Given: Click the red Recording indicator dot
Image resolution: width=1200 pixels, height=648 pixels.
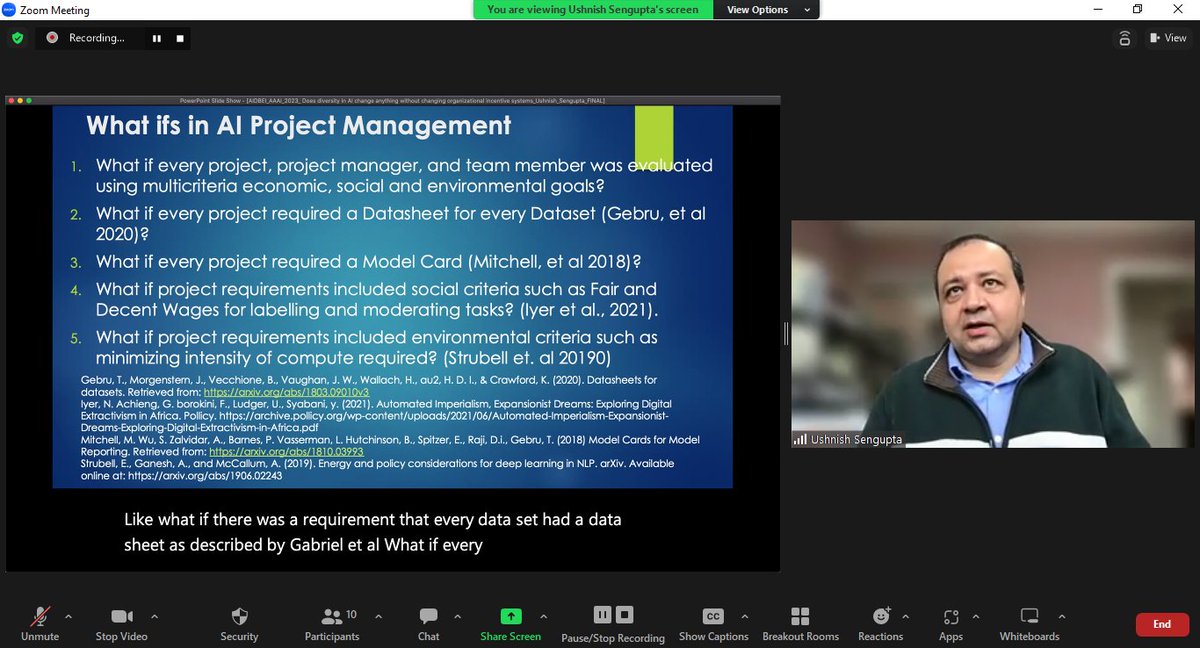Looking at the screenshot, I should click(x=52, y=38).
